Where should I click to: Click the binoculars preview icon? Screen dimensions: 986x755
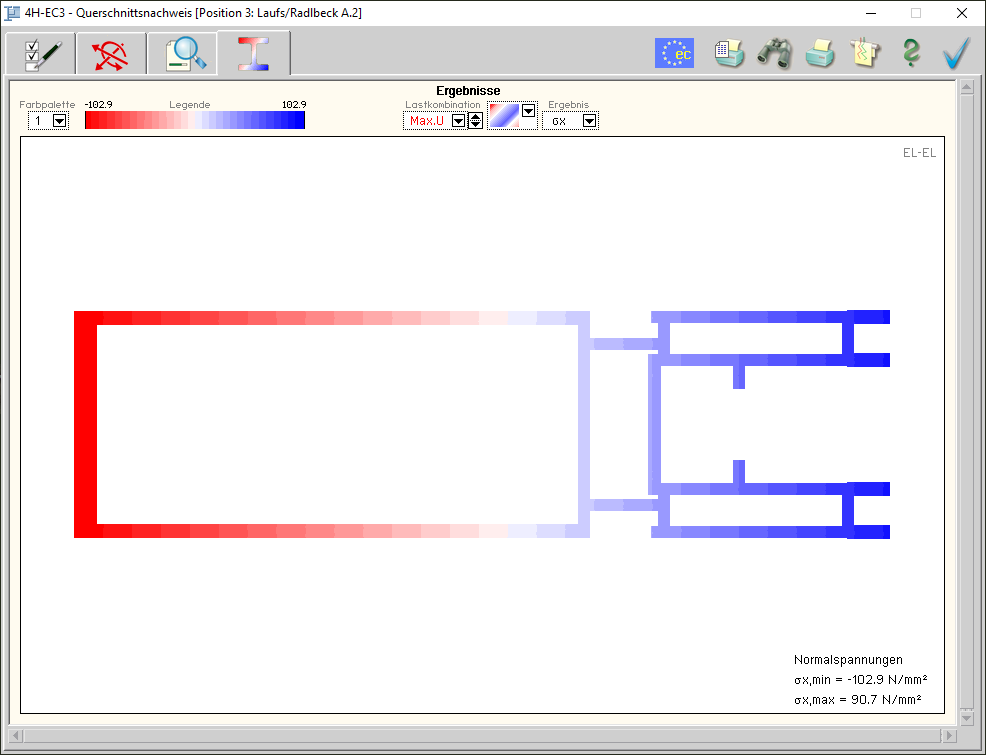pos(774,53)
